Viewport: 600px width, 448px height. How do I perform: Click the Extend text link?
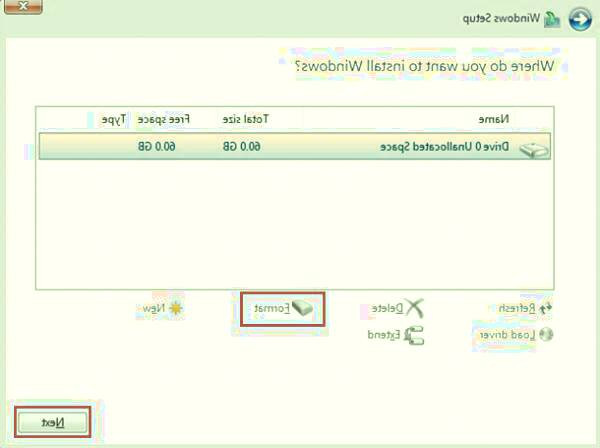point(387,335)
